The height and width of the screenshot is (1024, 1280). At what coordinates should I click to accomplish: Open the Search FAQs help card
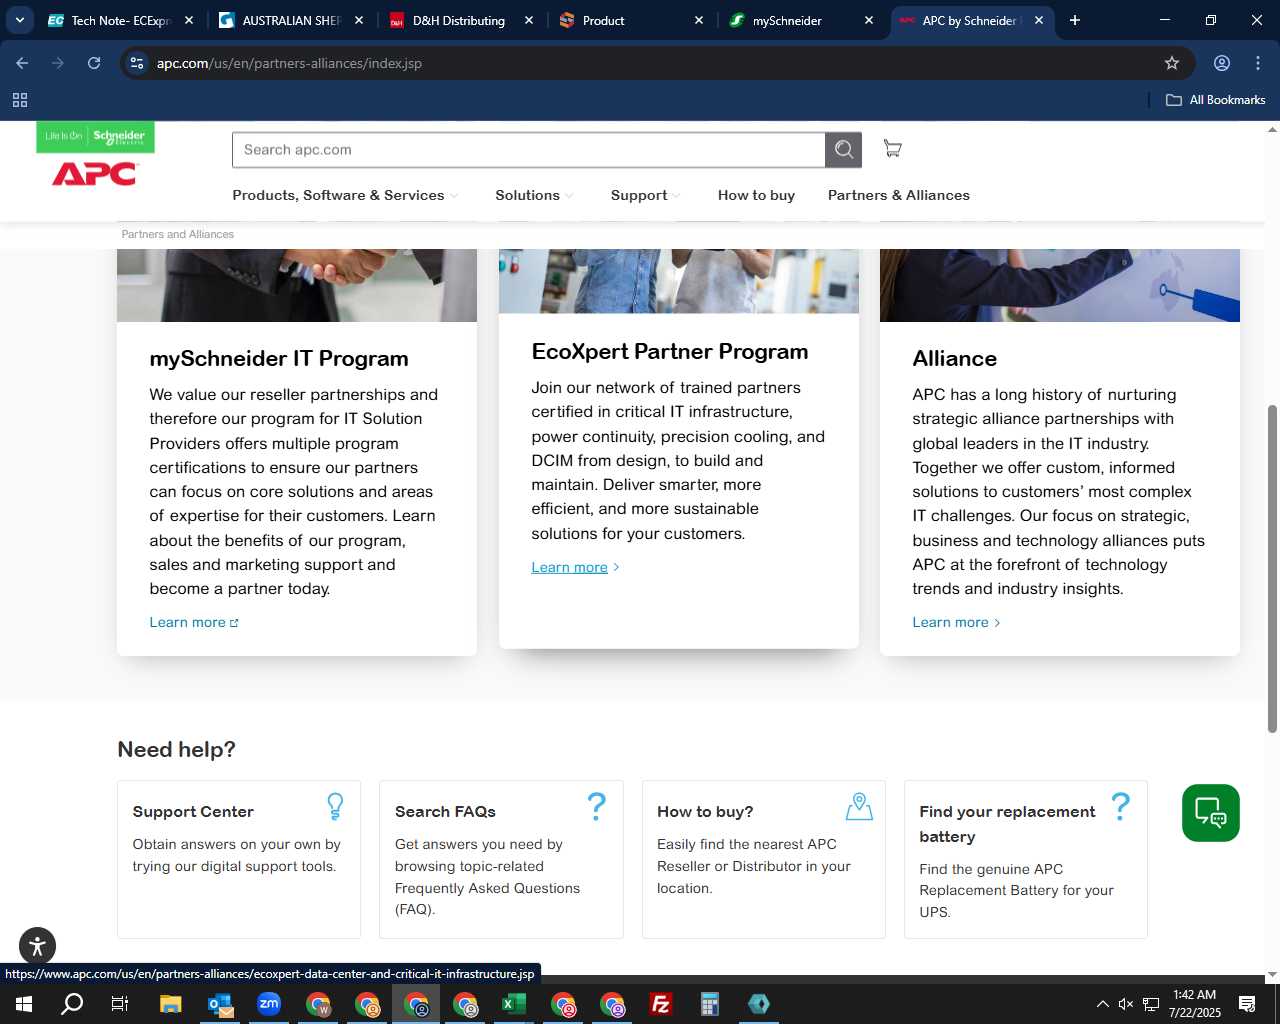coord(501,859)
